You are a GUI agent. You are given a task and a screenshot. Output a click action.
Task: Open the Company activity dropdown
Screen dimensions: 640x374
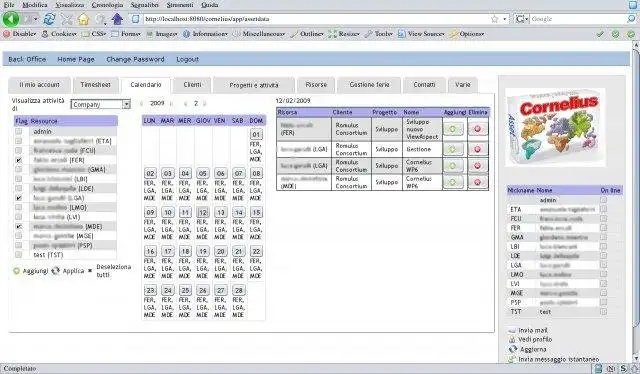pos(100,104)
